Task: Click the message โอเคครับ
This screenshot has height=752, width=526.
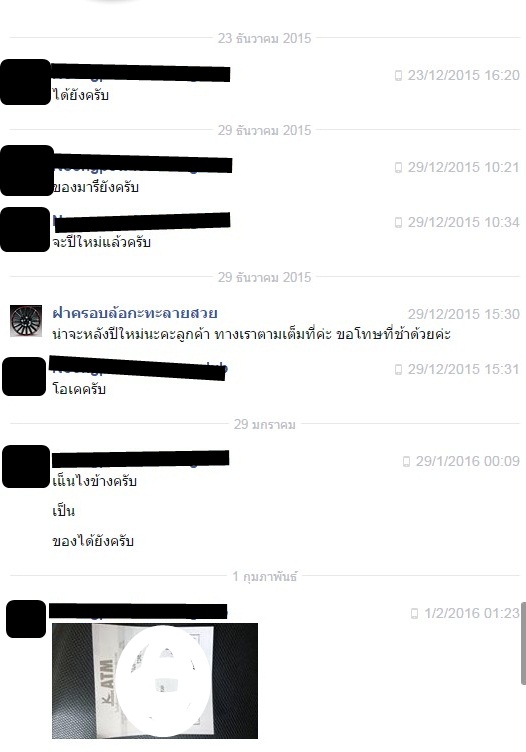Action: point(79,389)
